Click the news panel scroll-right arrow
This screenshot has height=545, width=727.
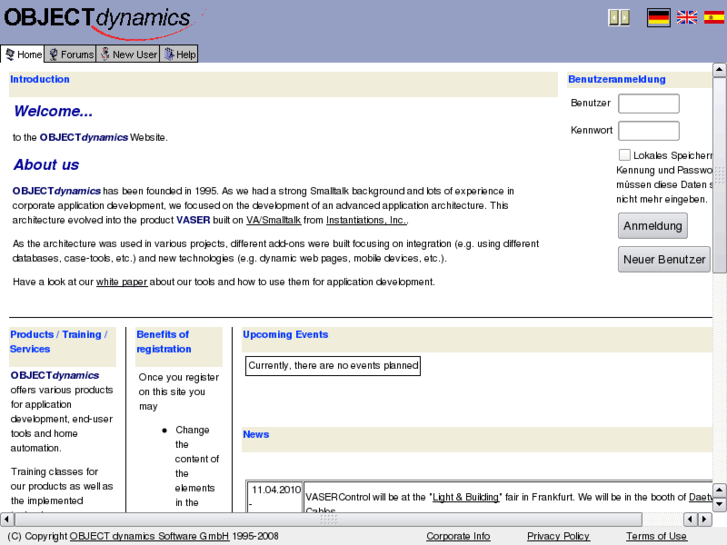point(705,519)
